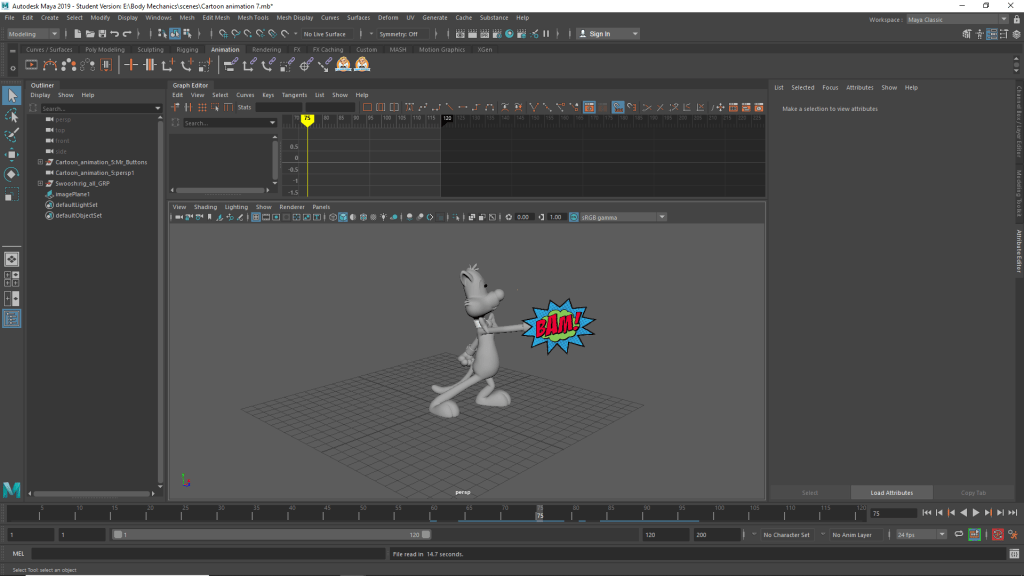This screenshot has width=1024, height=576.
Task: Jump to the start of playback range
Action: click(x=926, y=513)
